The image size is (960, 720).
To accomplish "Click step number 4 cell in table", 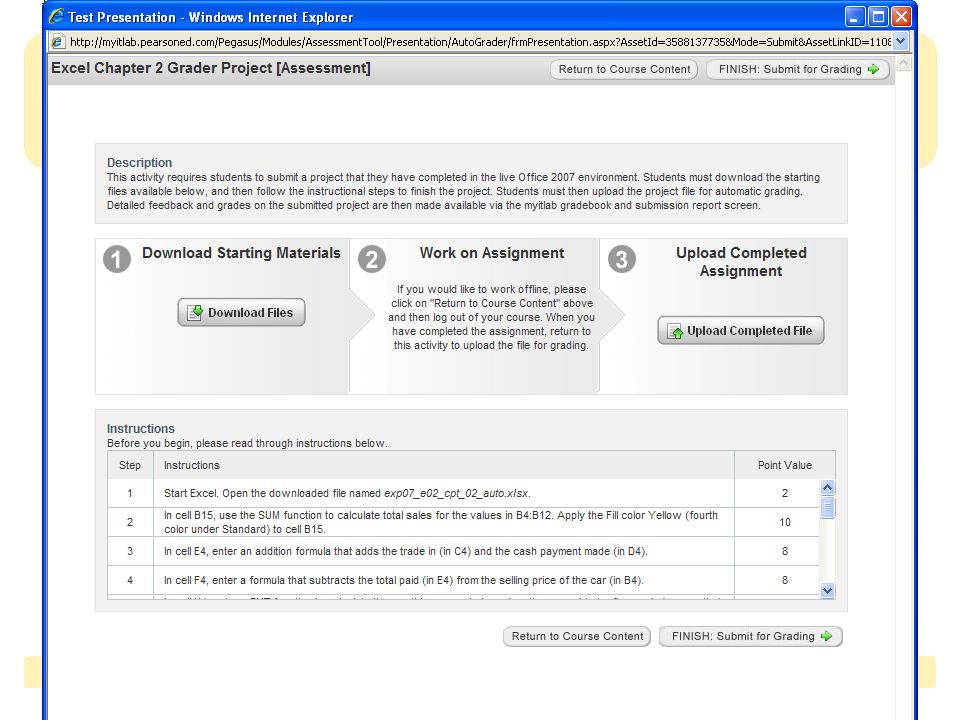I will (x=130, y=580).
